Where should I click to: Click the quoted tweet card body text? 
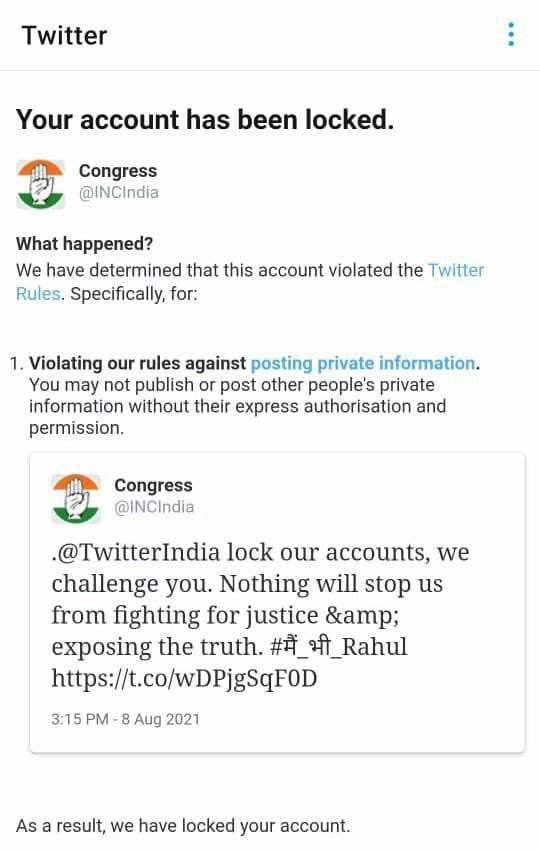click(261, 615)
